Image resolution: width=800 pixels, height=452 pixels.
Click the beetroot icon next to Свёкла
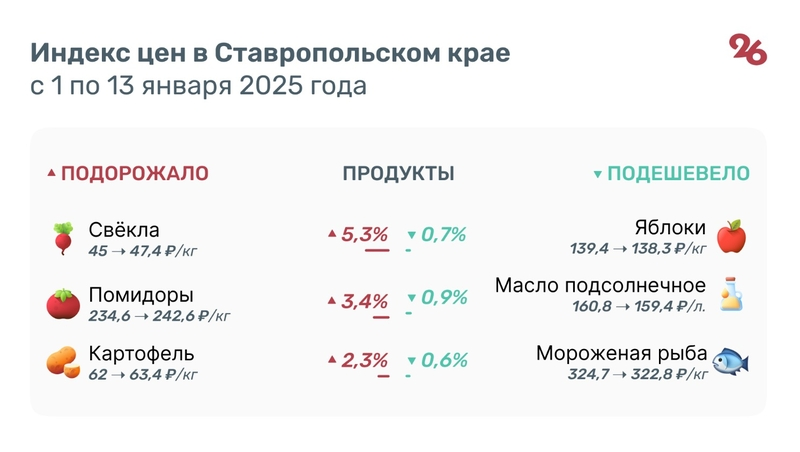[63, 239]
